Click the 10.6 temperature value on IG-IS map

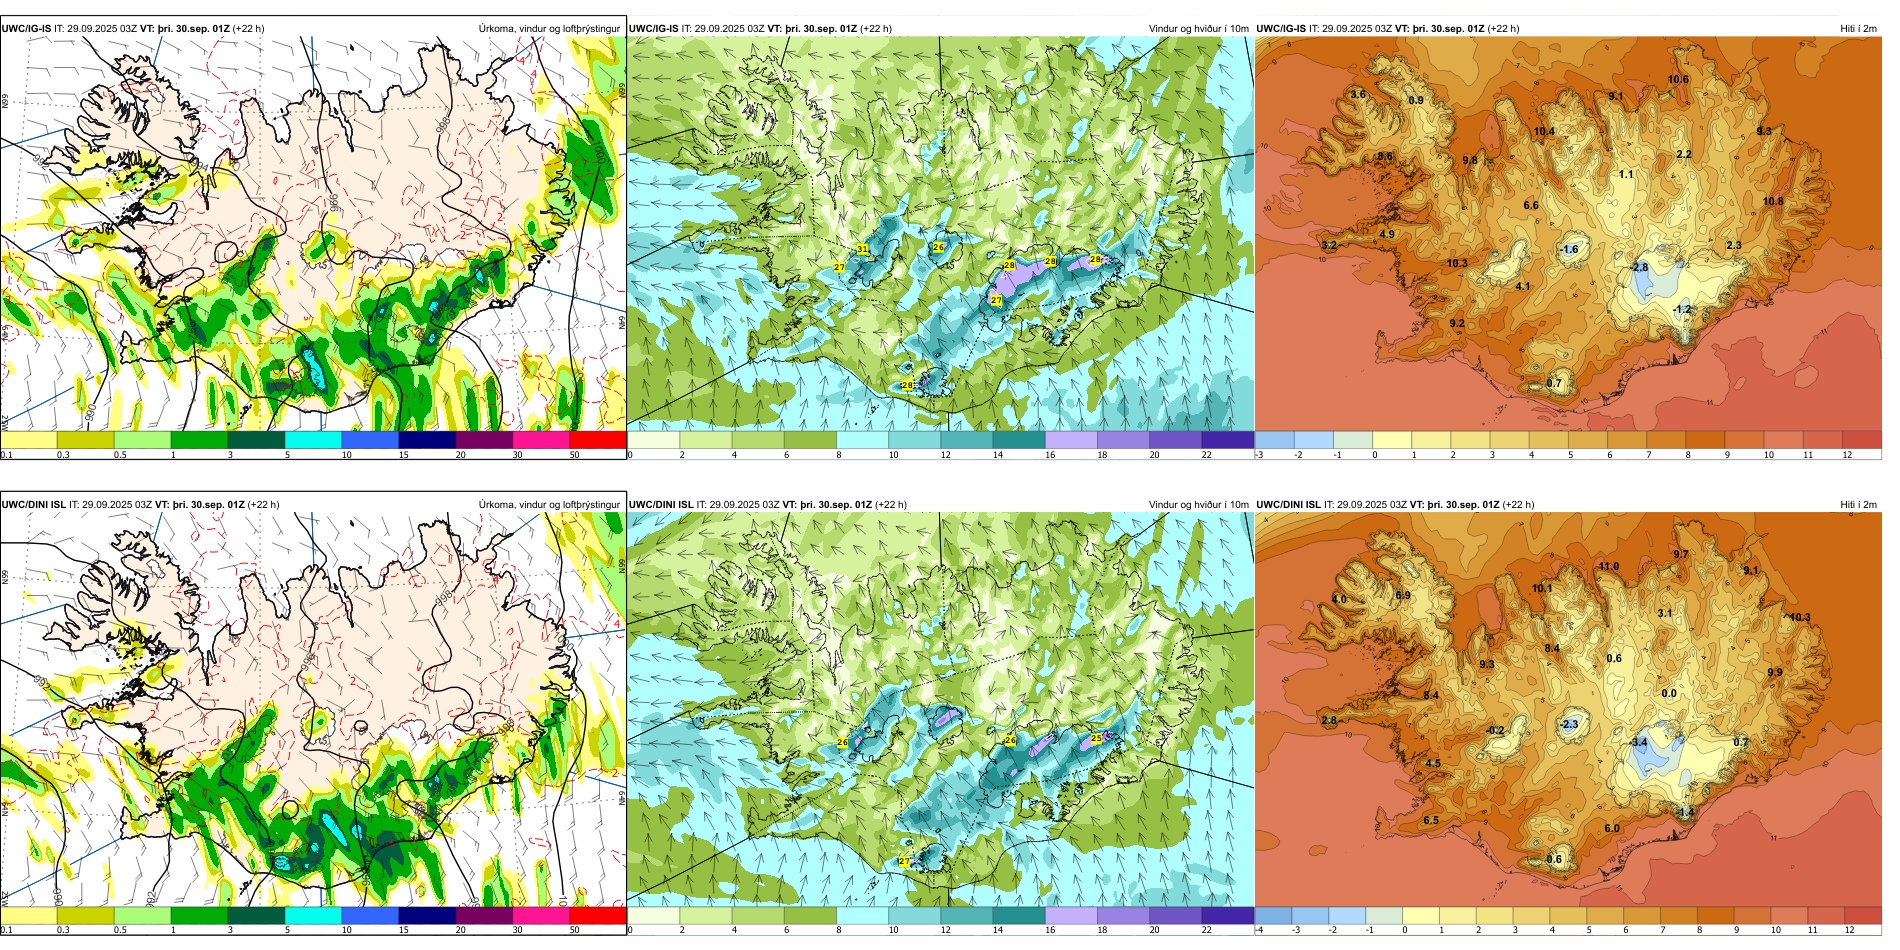pyautogui.click(x=1678, y=79)
